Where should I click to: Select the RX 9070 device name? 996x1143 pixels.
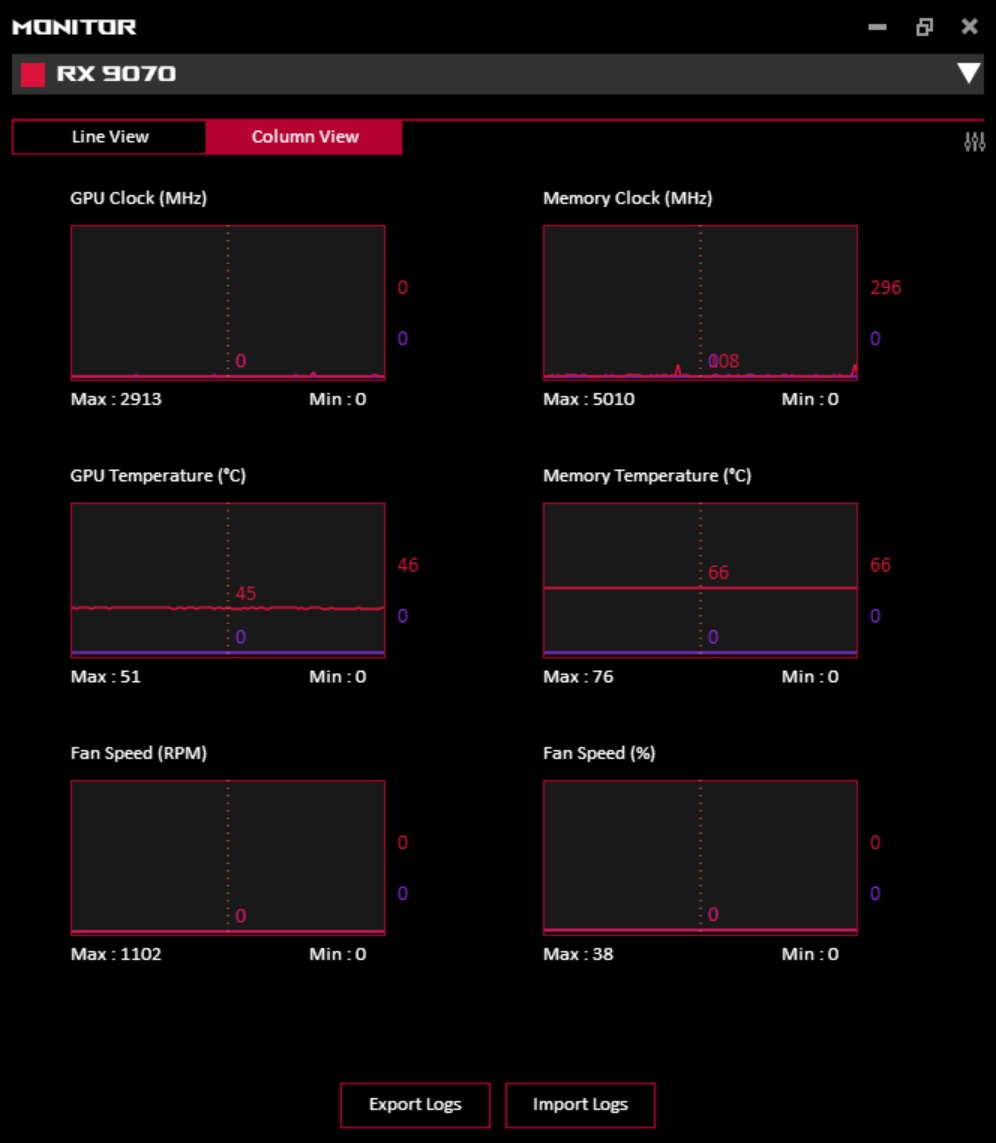coord(116,74)
